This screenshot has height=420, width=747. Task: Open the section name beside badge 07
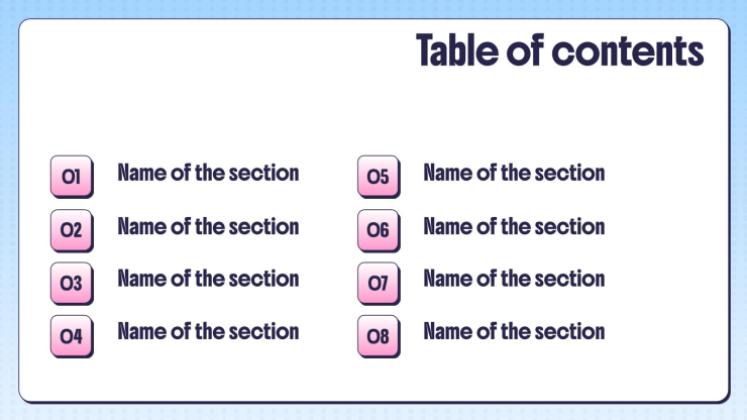(514, 279)
